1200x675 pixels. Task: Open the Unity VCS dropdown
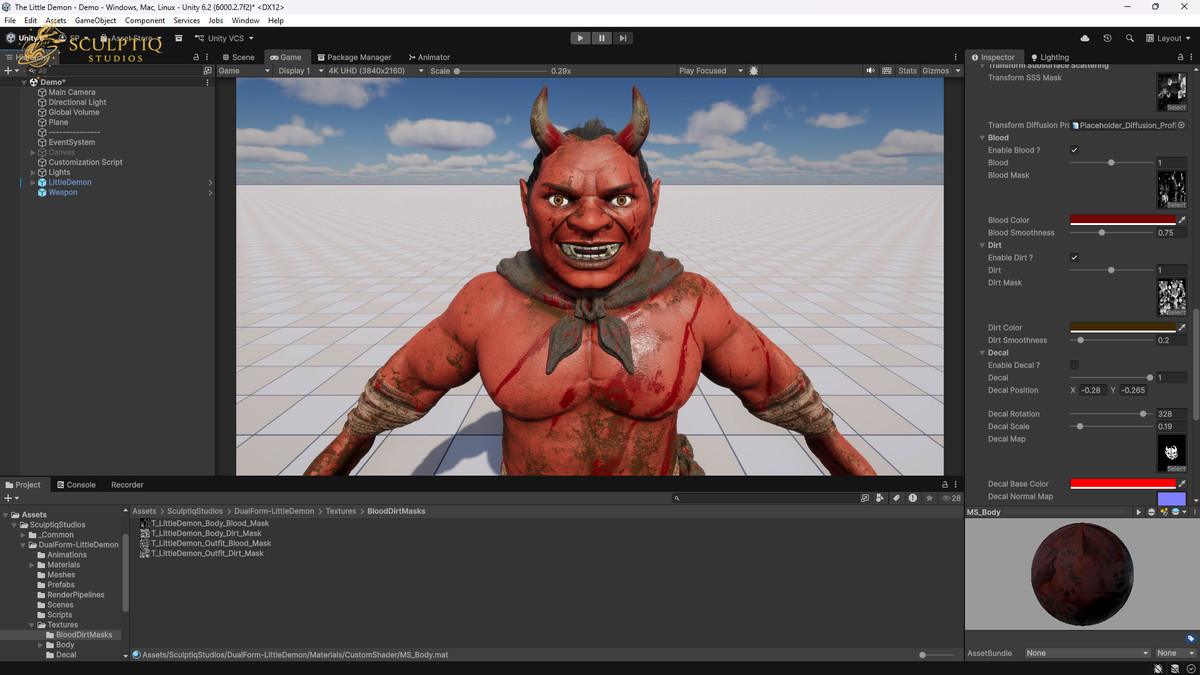tap(224, 38)
